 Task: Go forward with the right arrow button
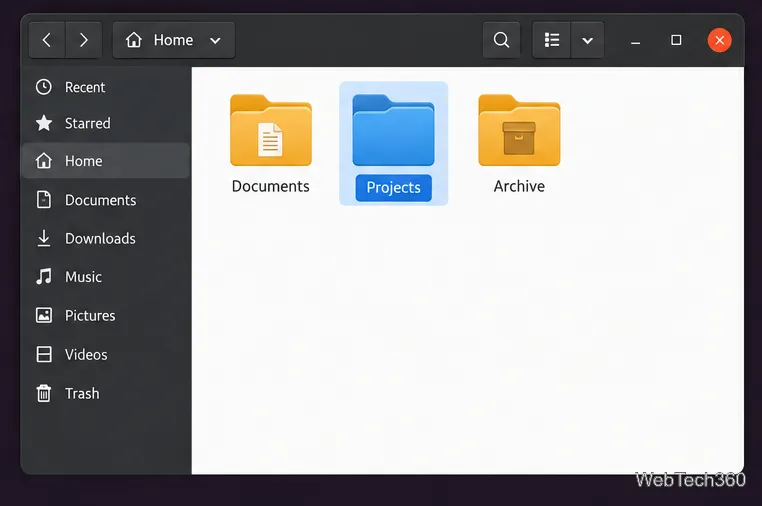(84, 40)
